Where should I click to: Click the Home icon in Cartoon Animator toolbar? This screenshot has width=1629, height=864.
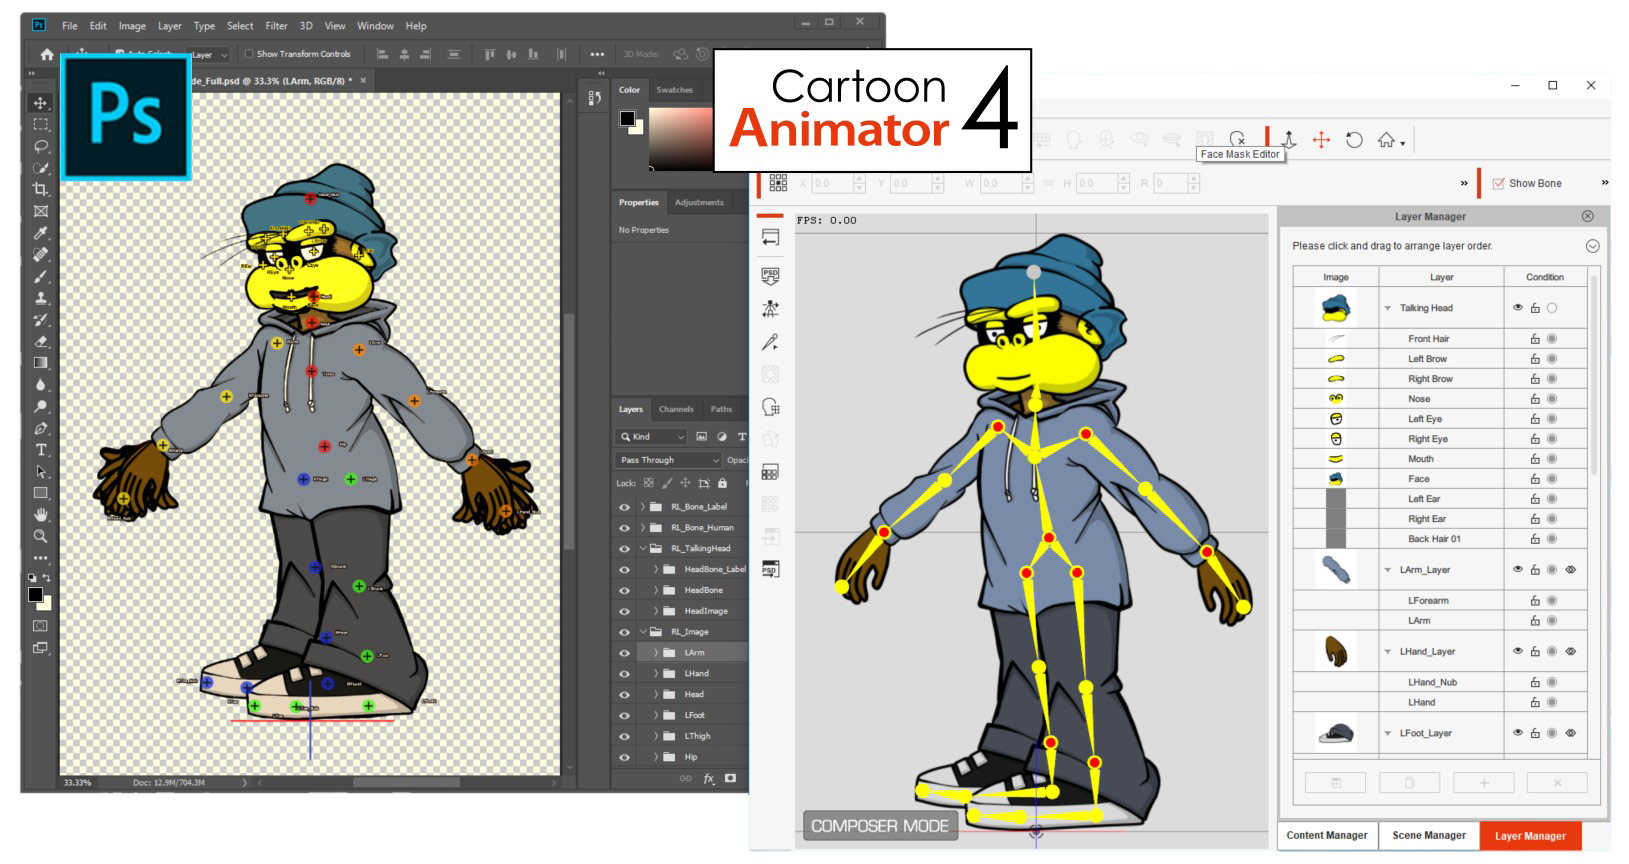point(1387,140)
